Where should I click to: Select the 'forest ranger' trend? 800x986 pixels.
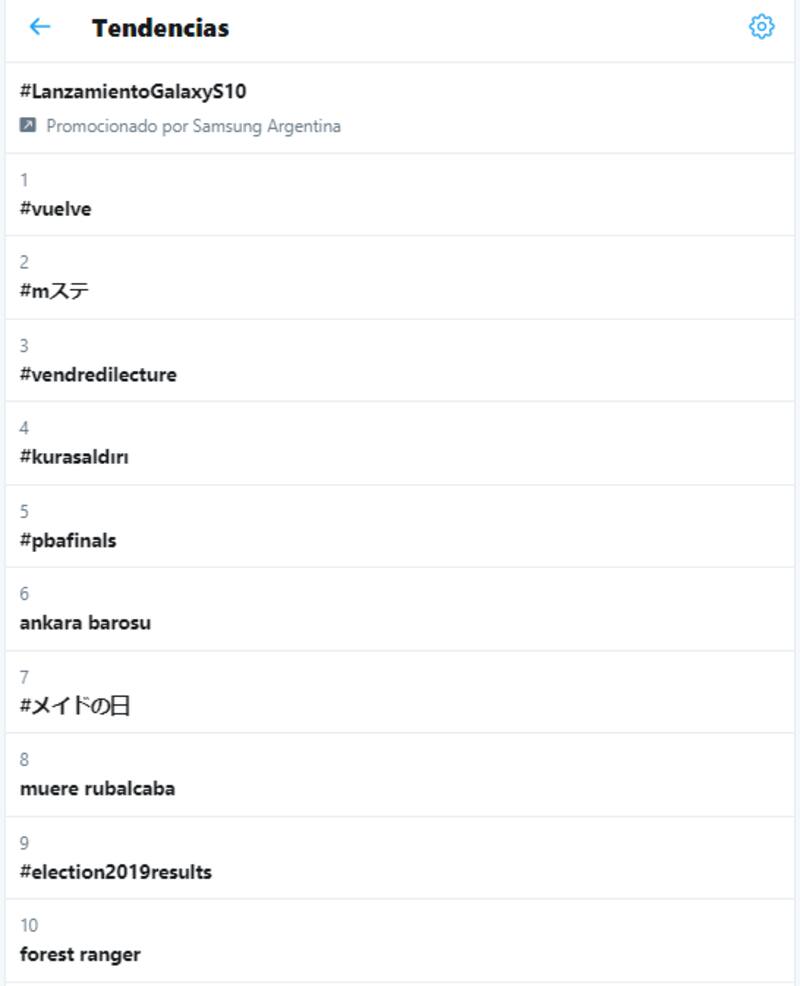tap(80, 954)
